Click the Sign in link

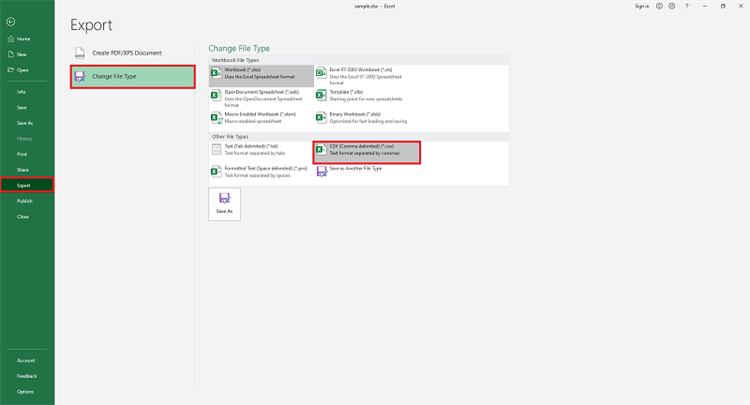coord(642,6)
